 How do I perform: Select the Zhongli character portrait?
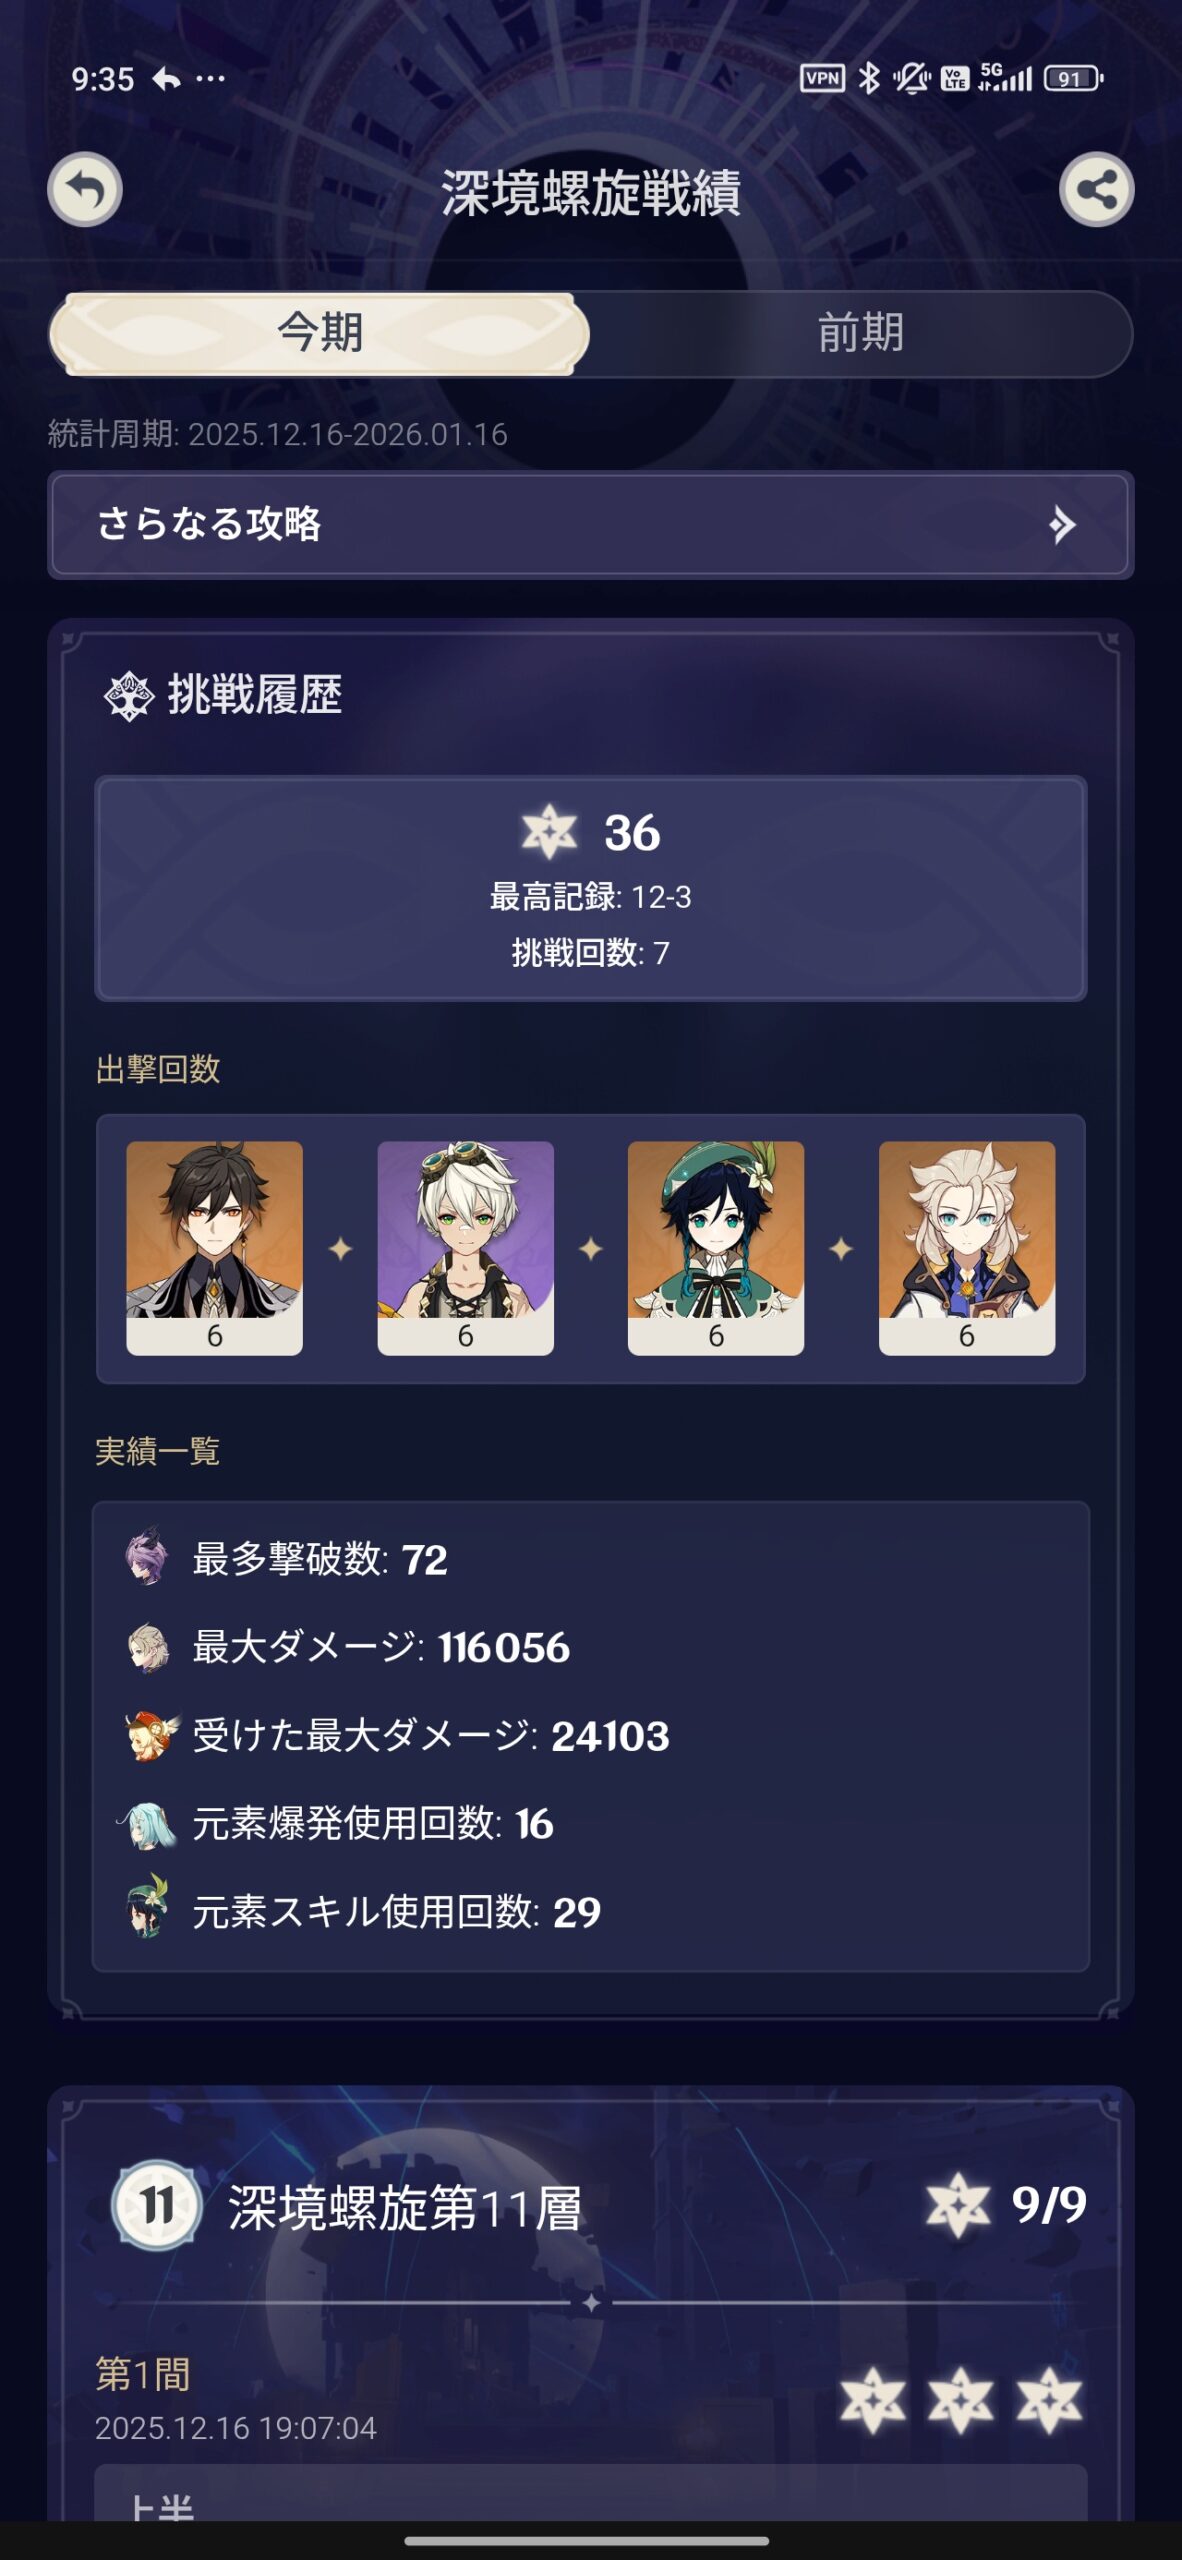(x=214, y=1248)
